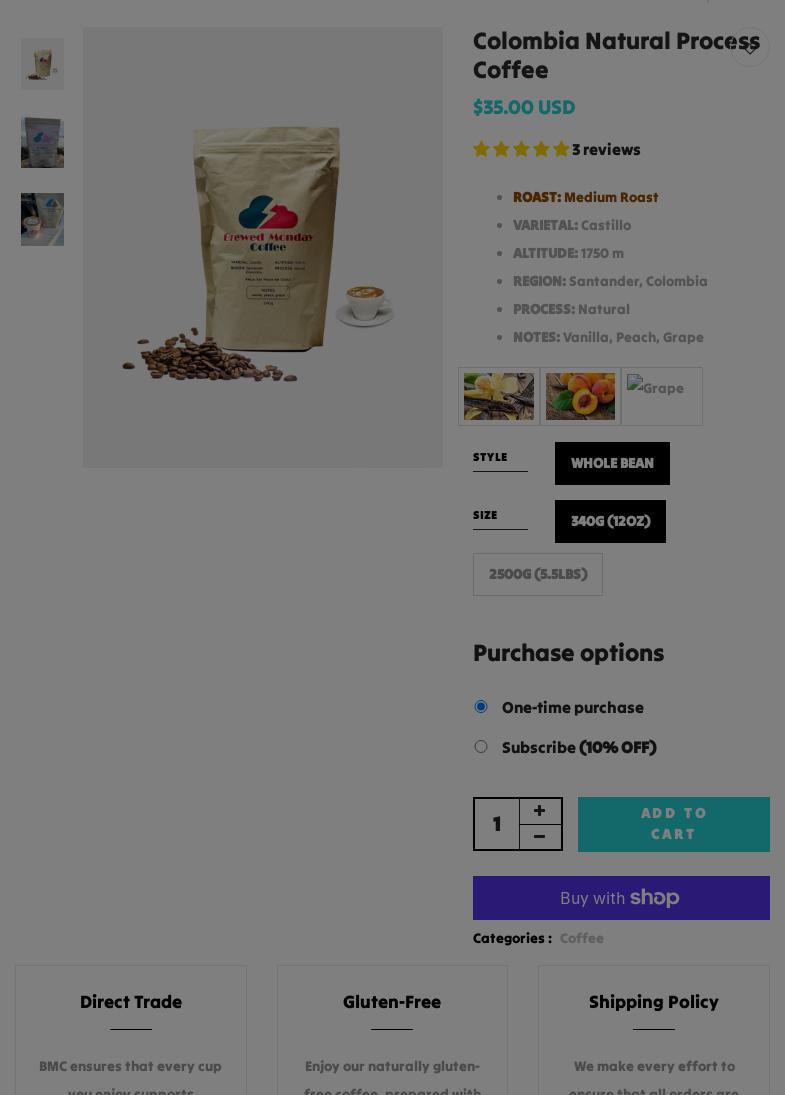Screen dimensions: 785x1095
Task: Choose the 2500G (5.5LBS) size
Action: tap(538, 574)
